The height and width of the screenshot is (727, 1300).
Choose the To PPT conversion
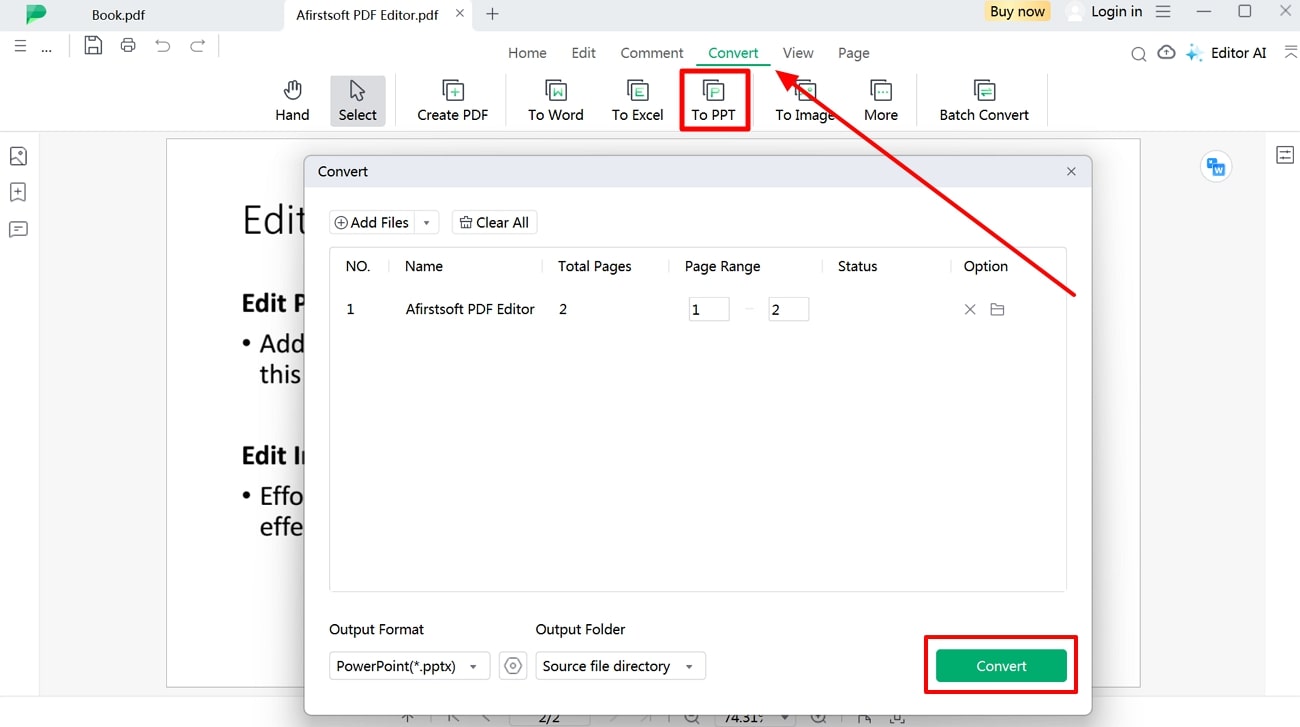(714, 101)
